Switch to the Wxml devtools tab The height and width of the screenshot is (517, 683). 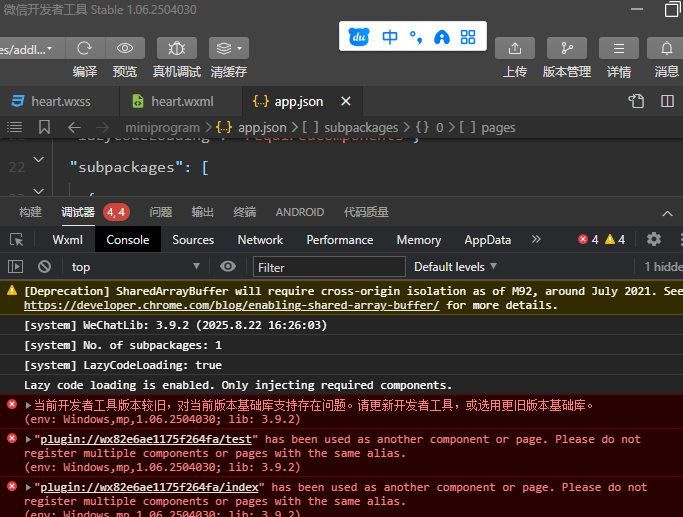pos(68,240)
